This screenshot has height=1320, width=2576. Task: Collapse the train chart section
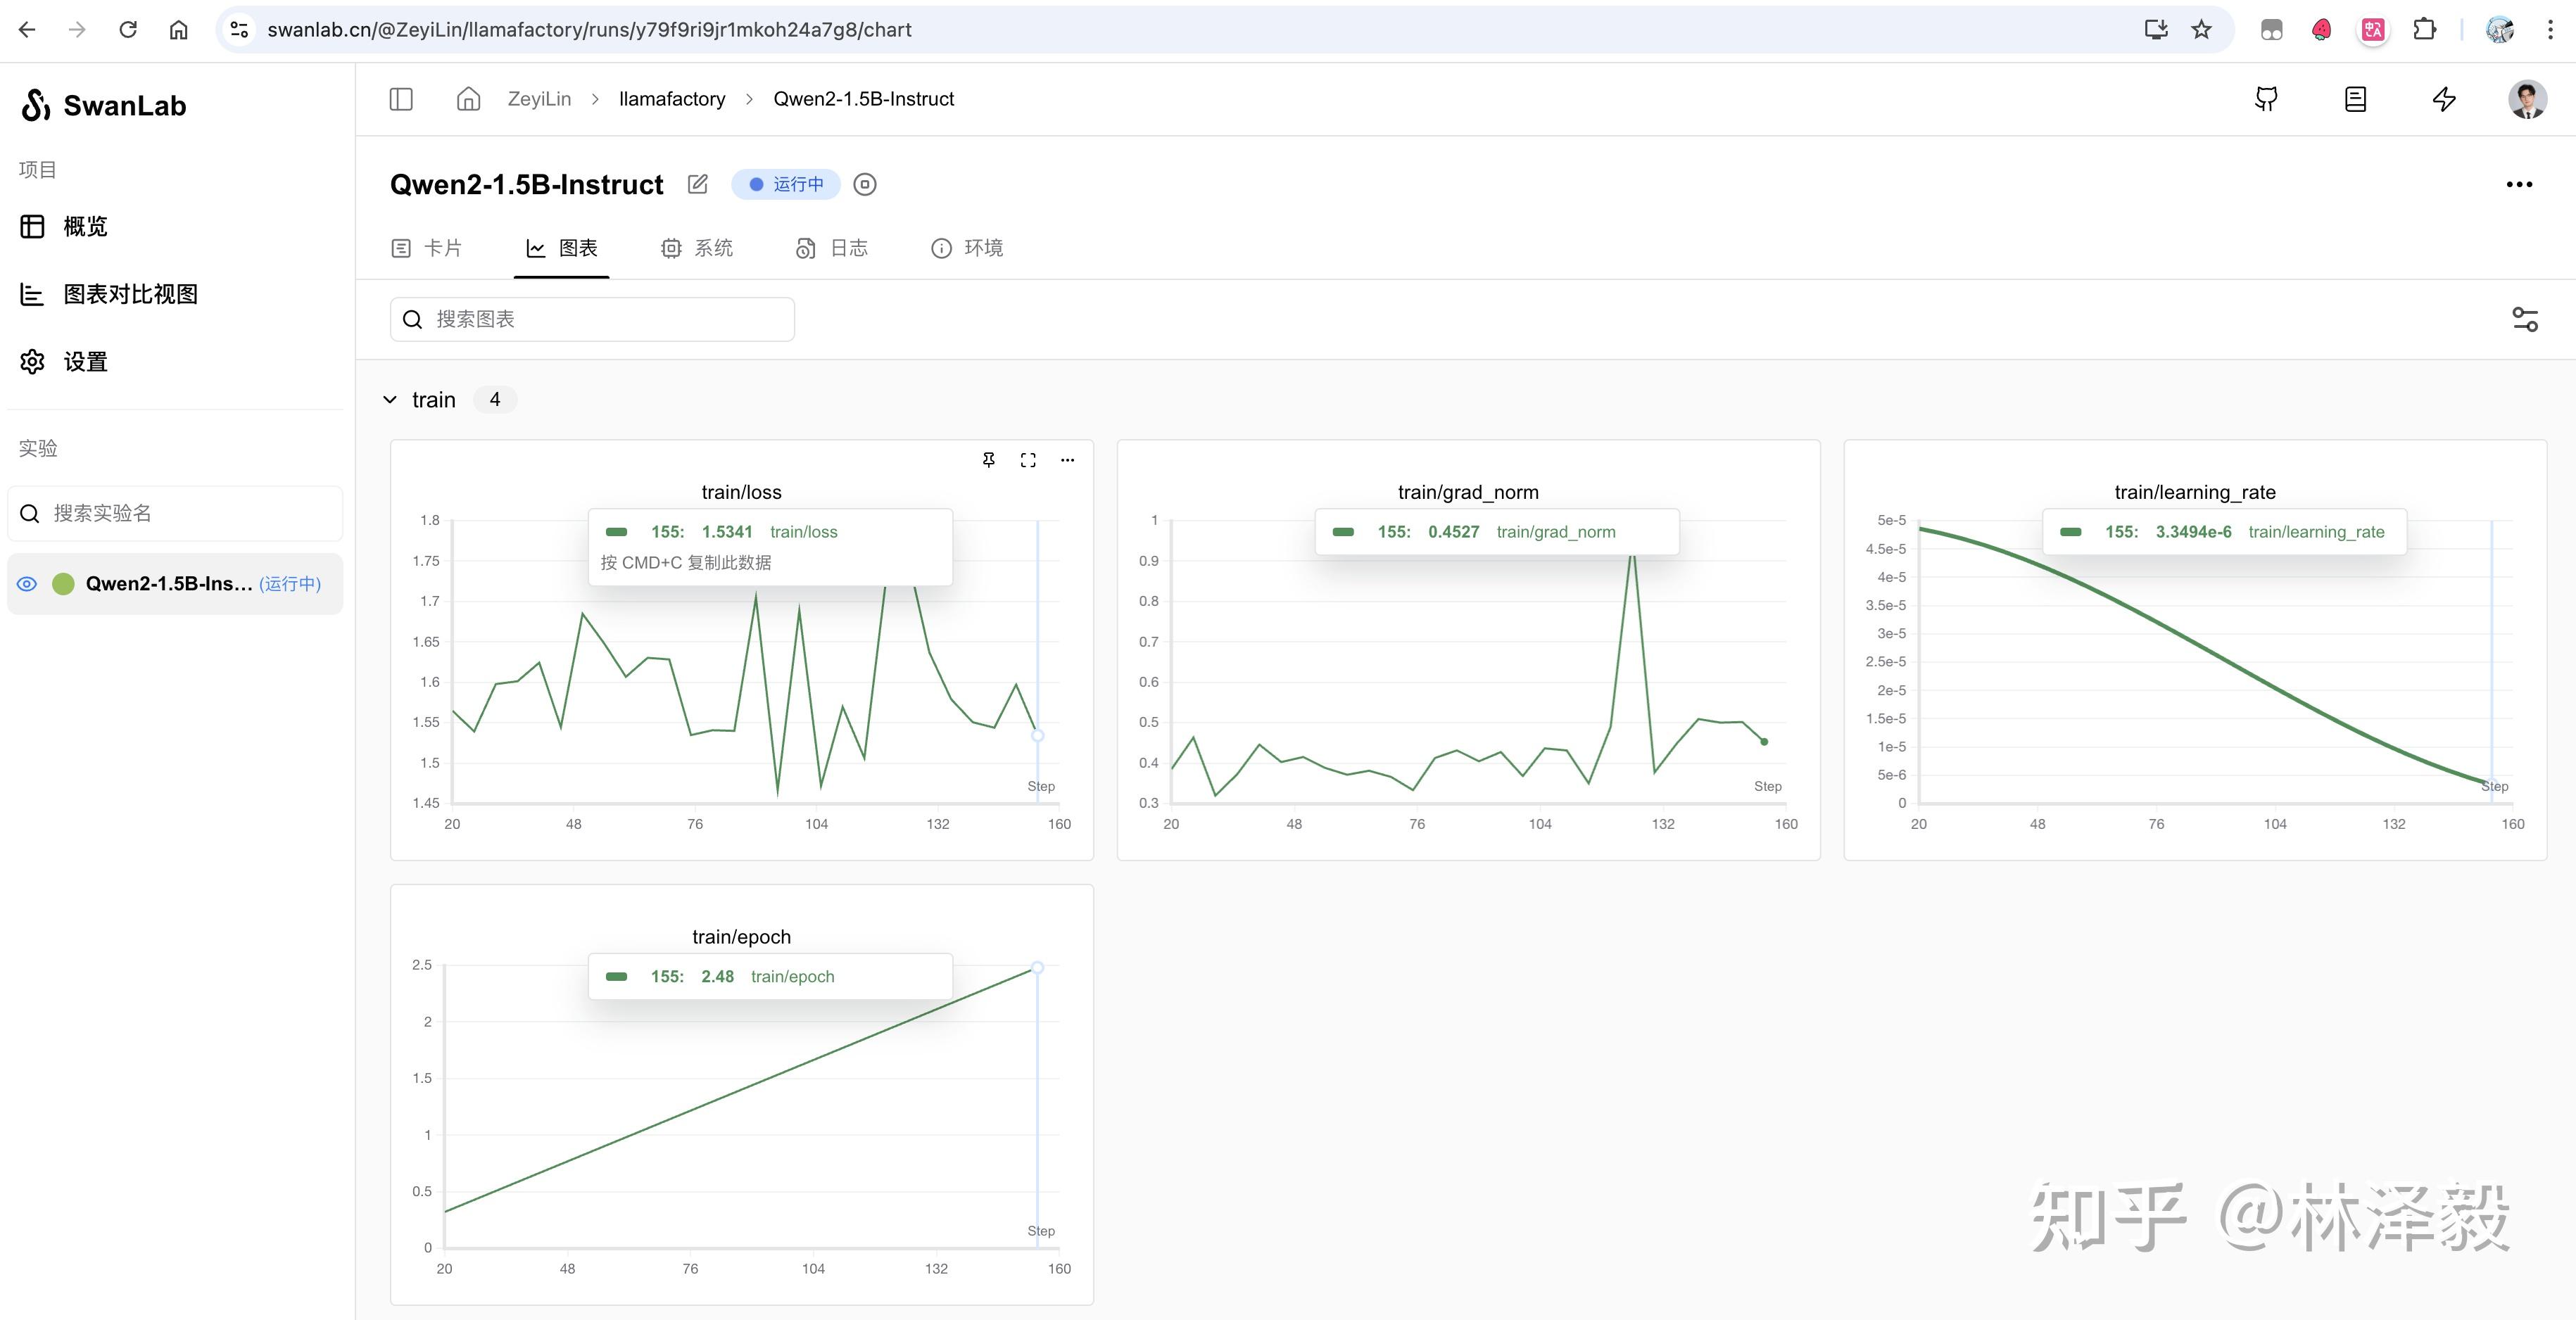click(390, 400)
